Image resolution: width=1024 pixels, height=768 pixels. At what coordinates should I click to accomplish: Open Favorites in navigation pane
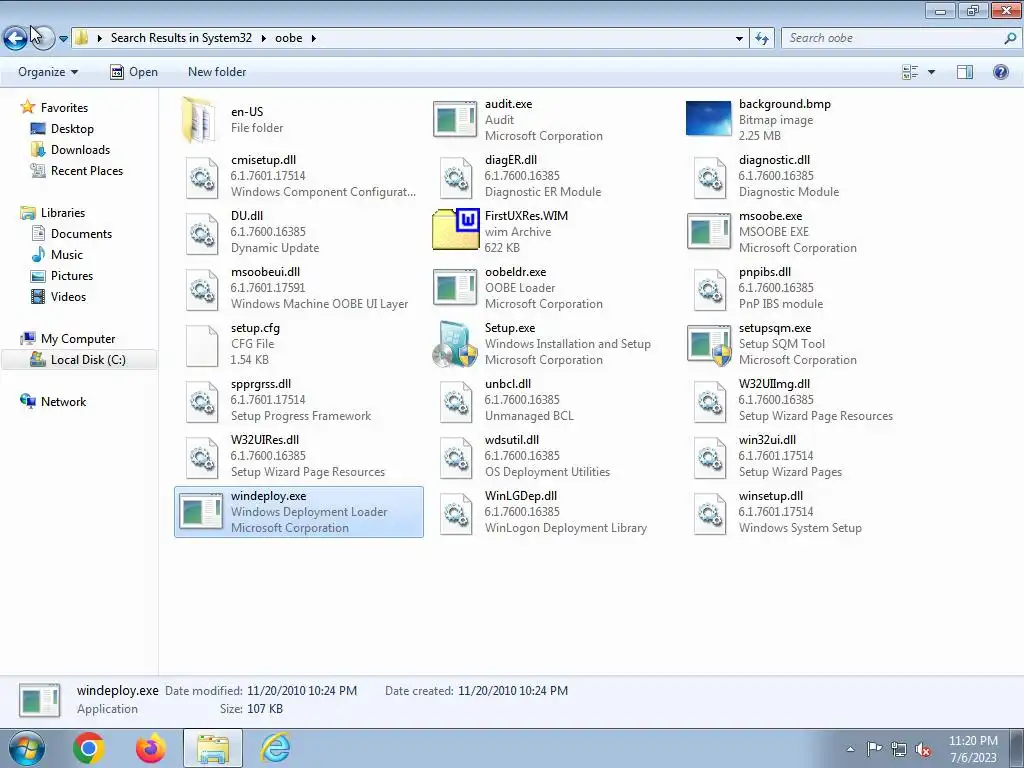coord(64,108)
